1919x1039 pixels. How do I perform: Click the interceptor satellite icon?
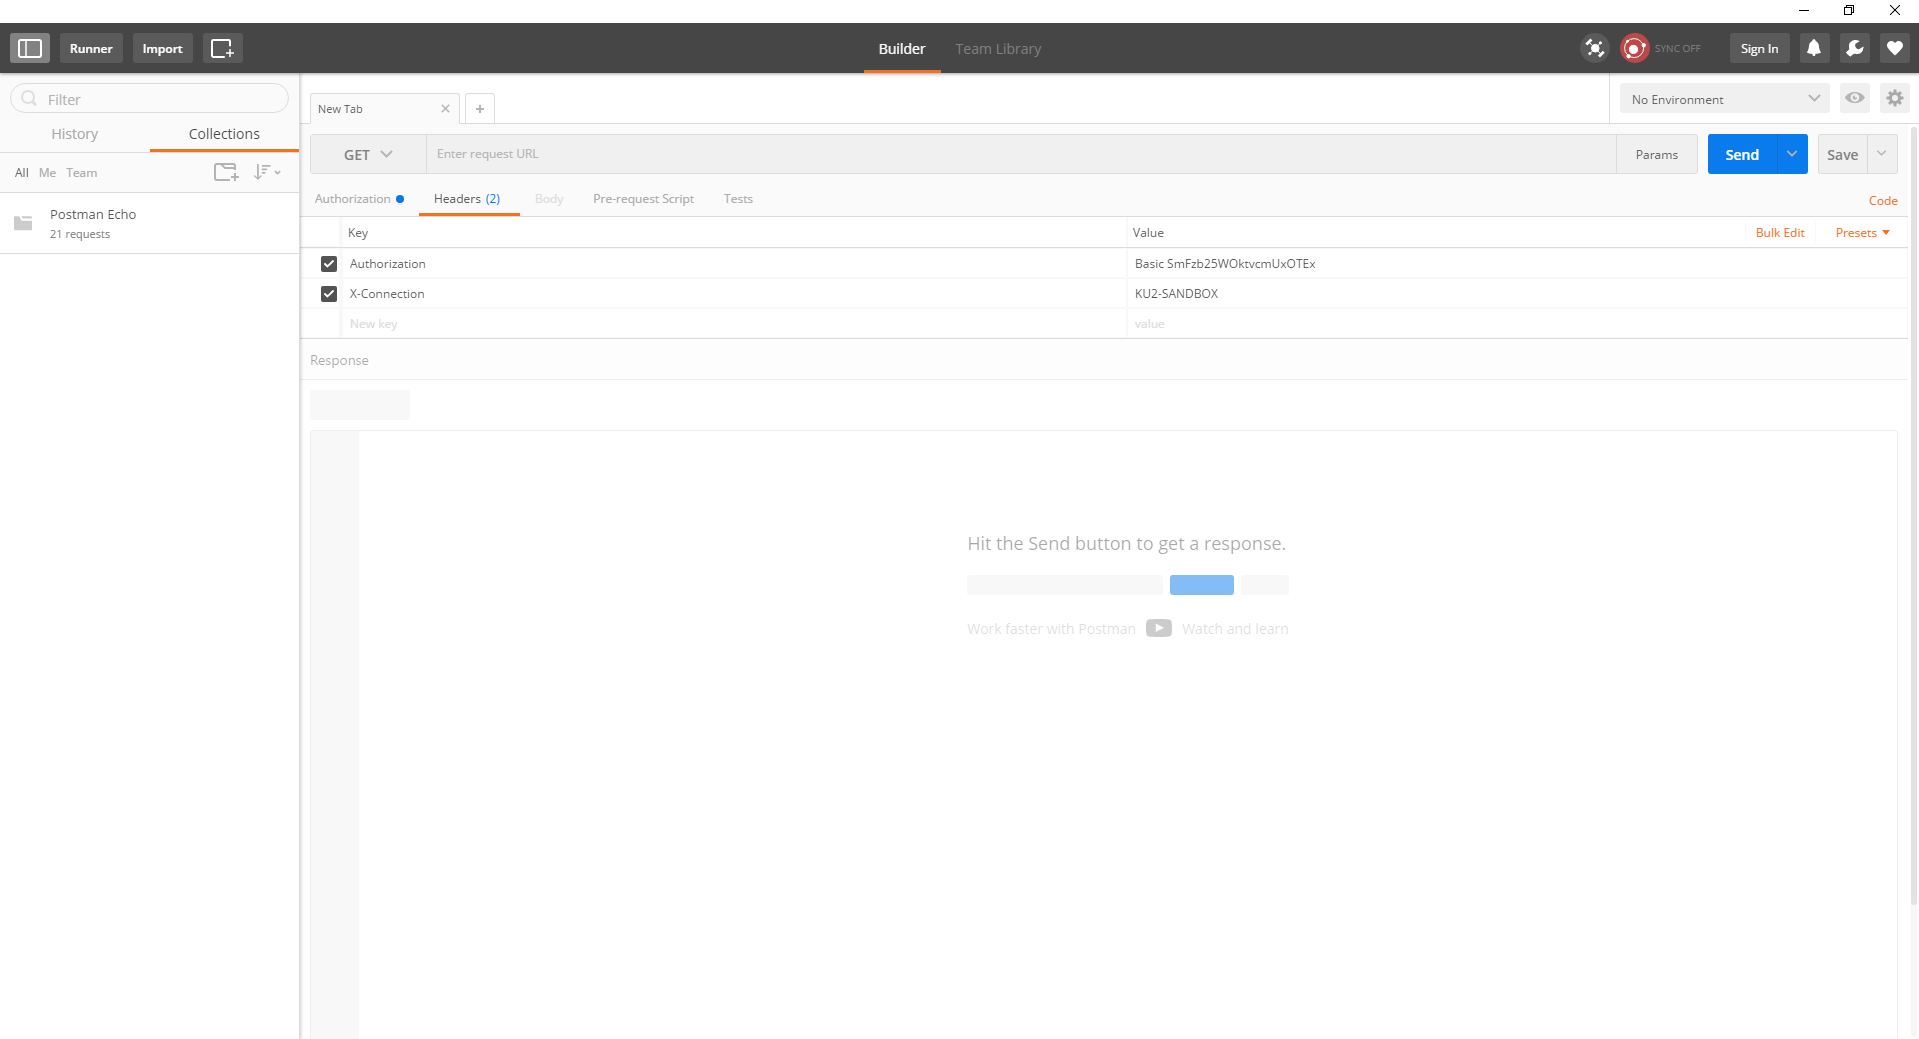[1594, 48]
